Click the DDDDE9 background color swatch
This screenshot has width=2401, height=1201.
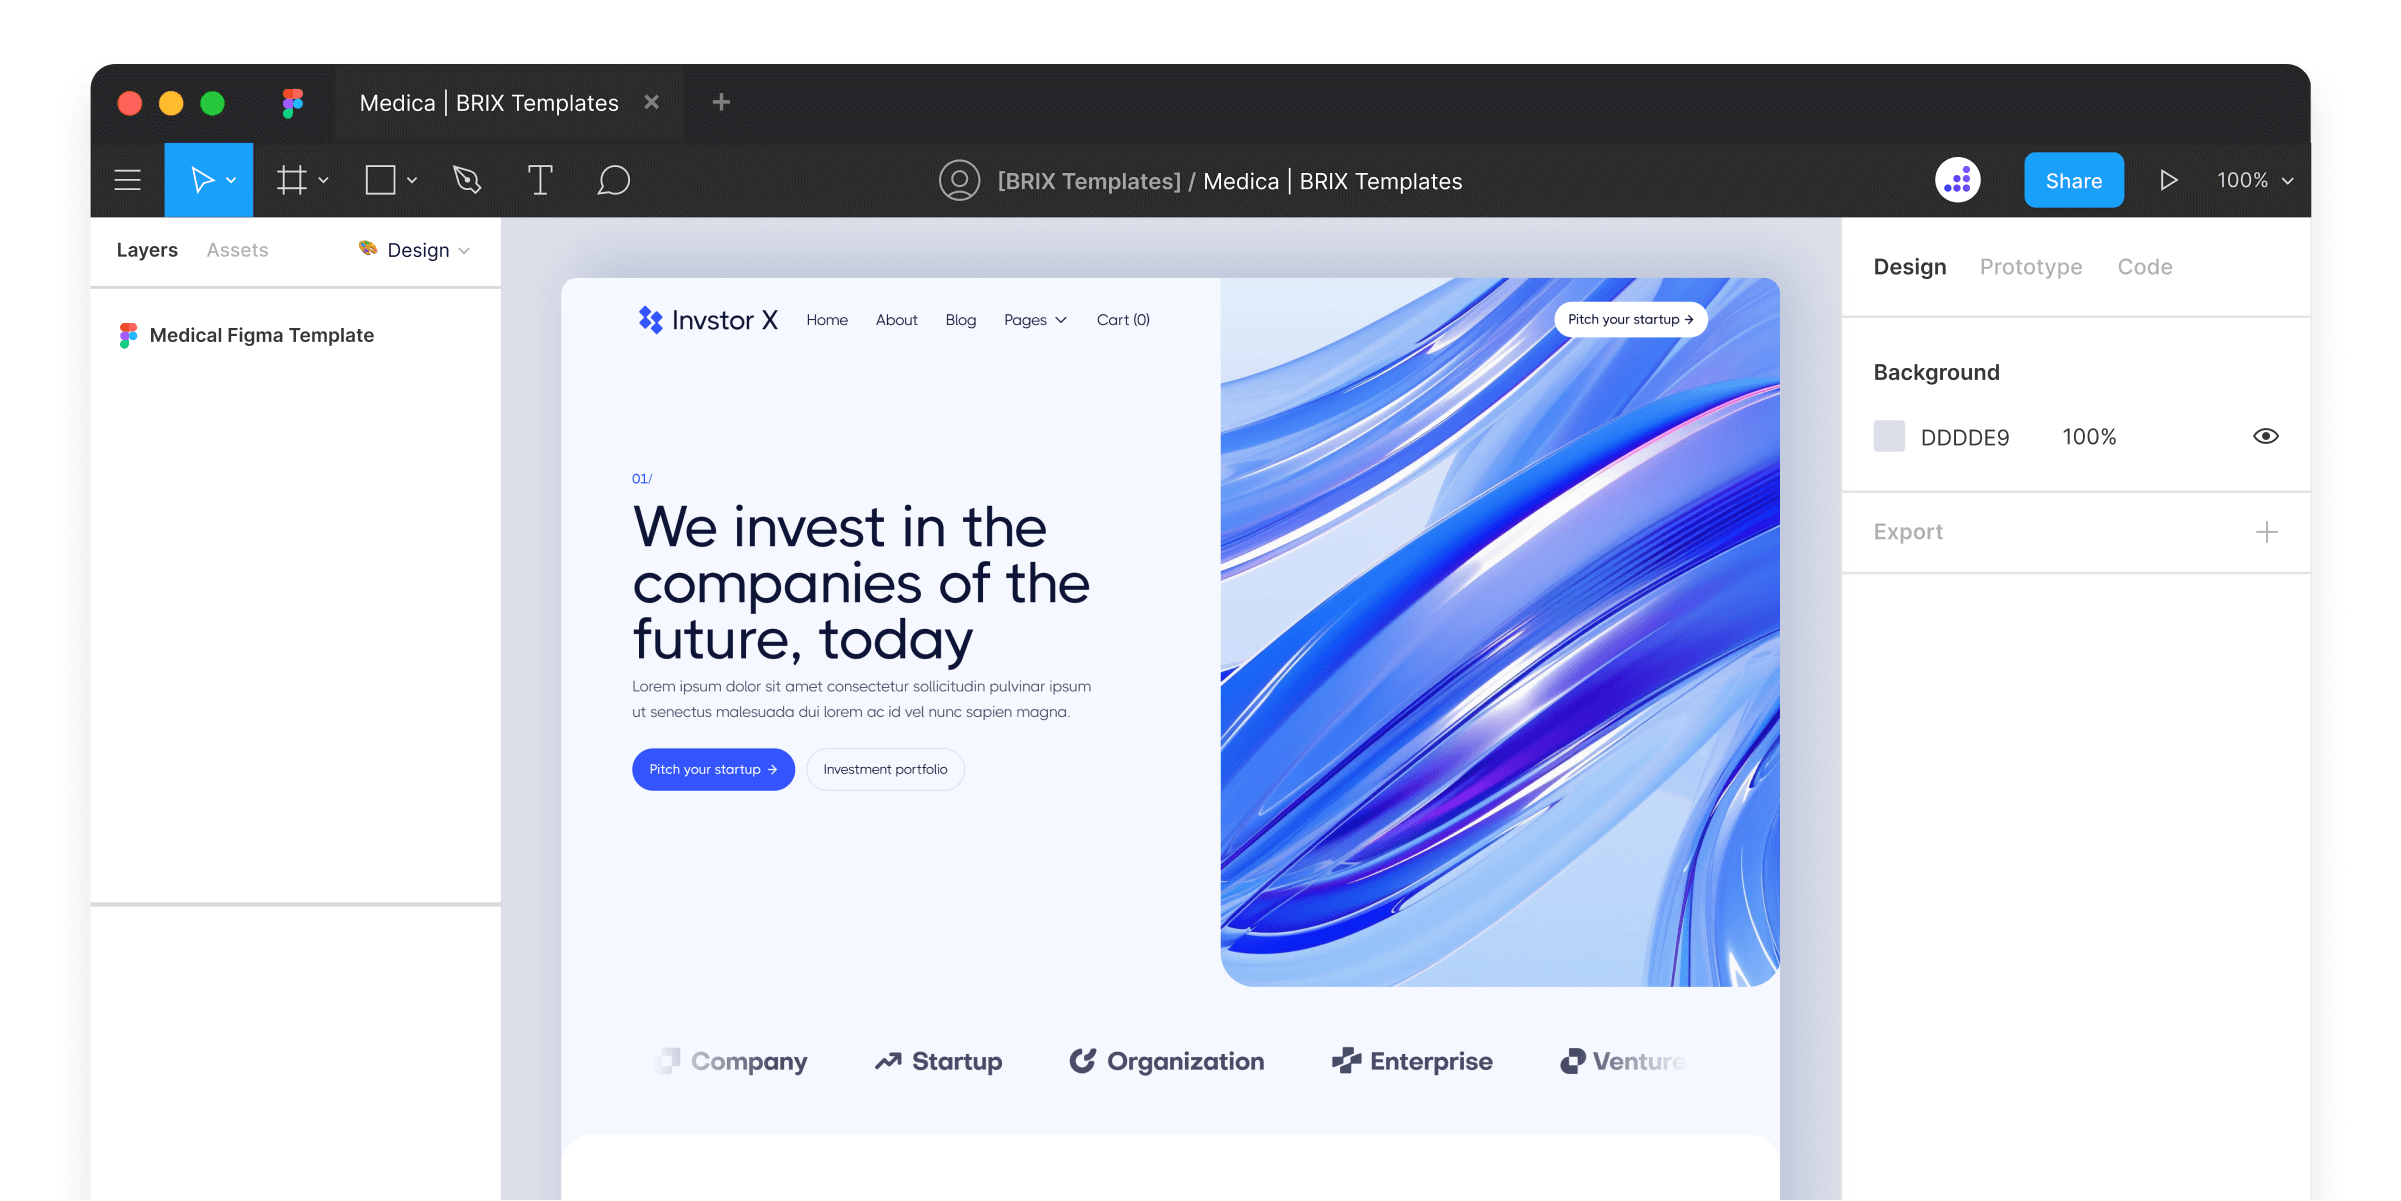pos(1888,437)
